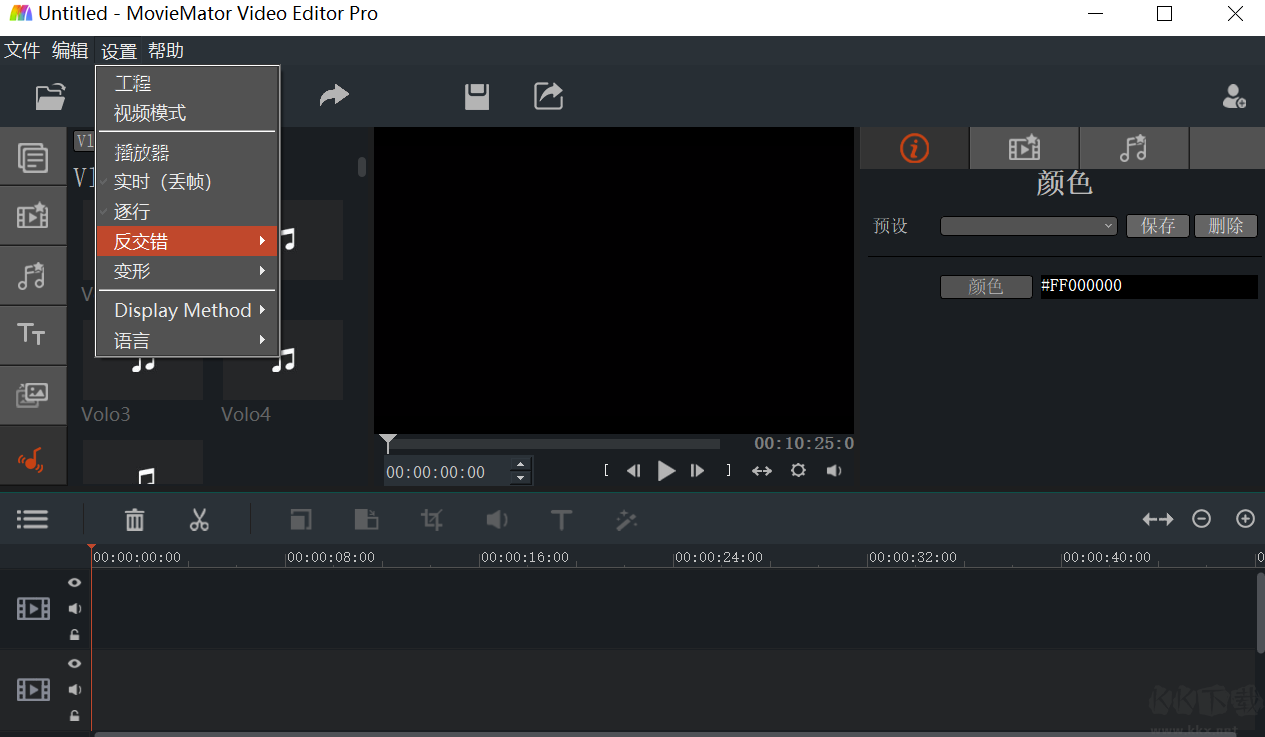Click the open folder icon in top toolbar
Screen dimensions: 1265x737
pos(50,96)
